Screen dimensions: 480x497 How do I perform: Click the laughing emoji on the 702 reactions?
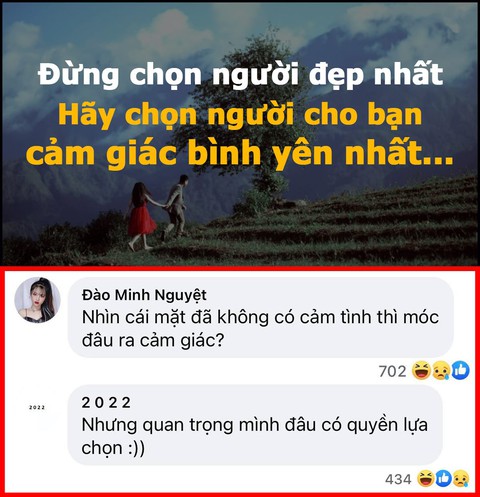[422, 371]
